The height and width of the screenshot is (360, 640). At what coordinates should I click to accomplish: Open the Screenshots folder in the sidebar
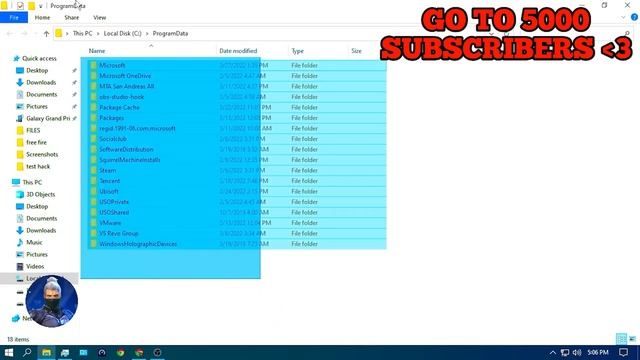point(42,155)
